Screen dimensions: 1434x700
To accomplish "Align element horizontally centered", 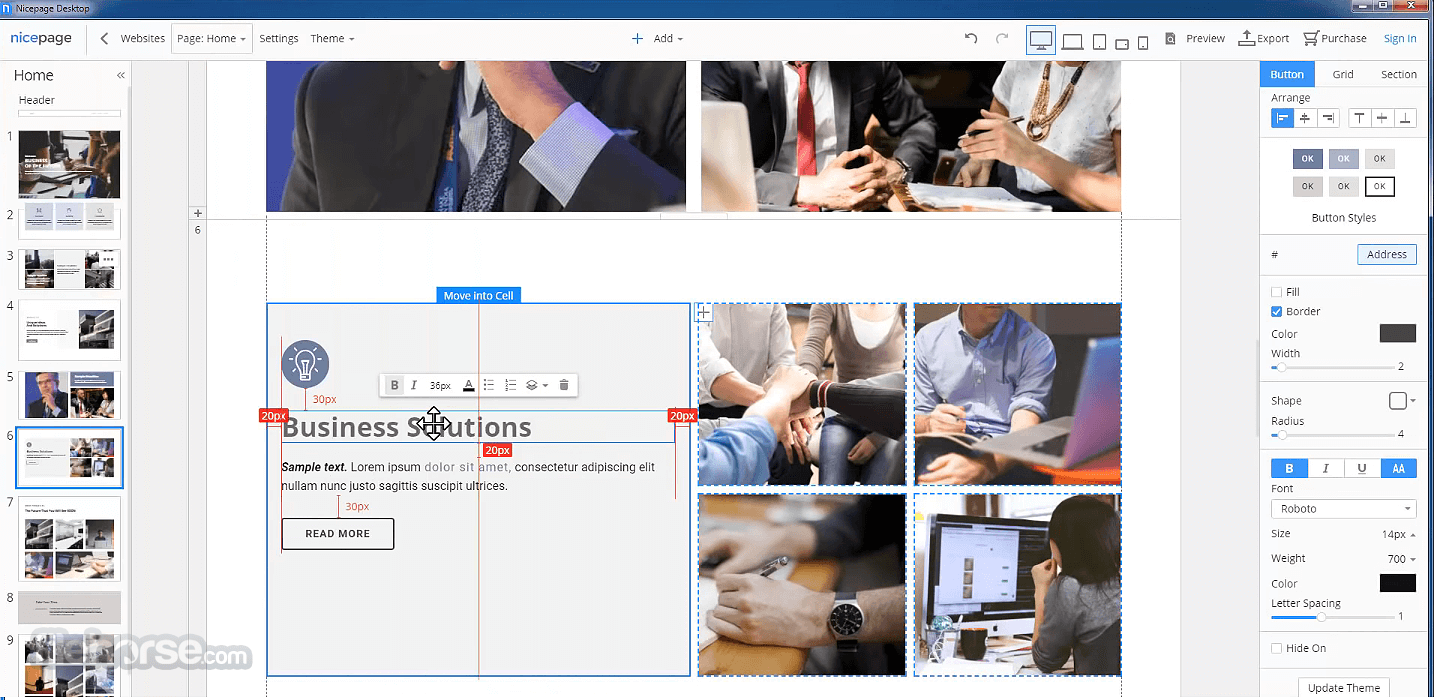I will click(1305, 118).
